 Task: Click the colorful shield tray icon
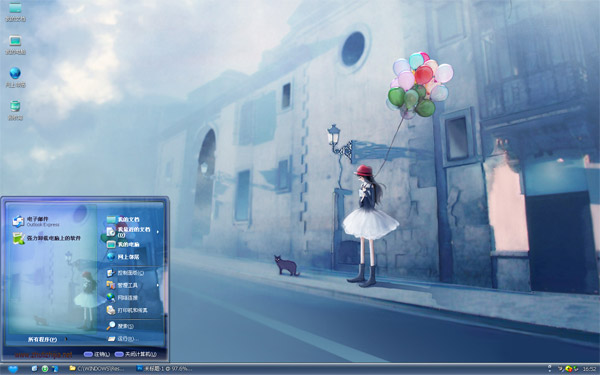pyautogui.click(x=569, y=369)
